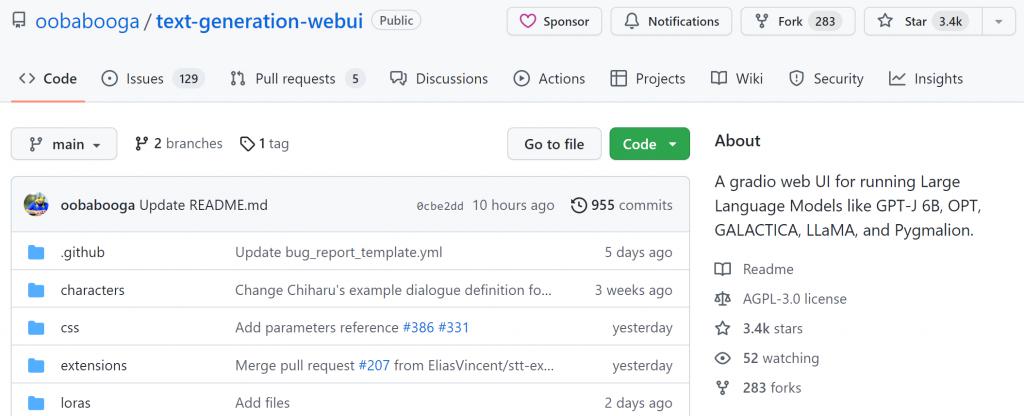1024x416 pixels.
Task: Sponsor this project with the heart button
Action: 554,22
